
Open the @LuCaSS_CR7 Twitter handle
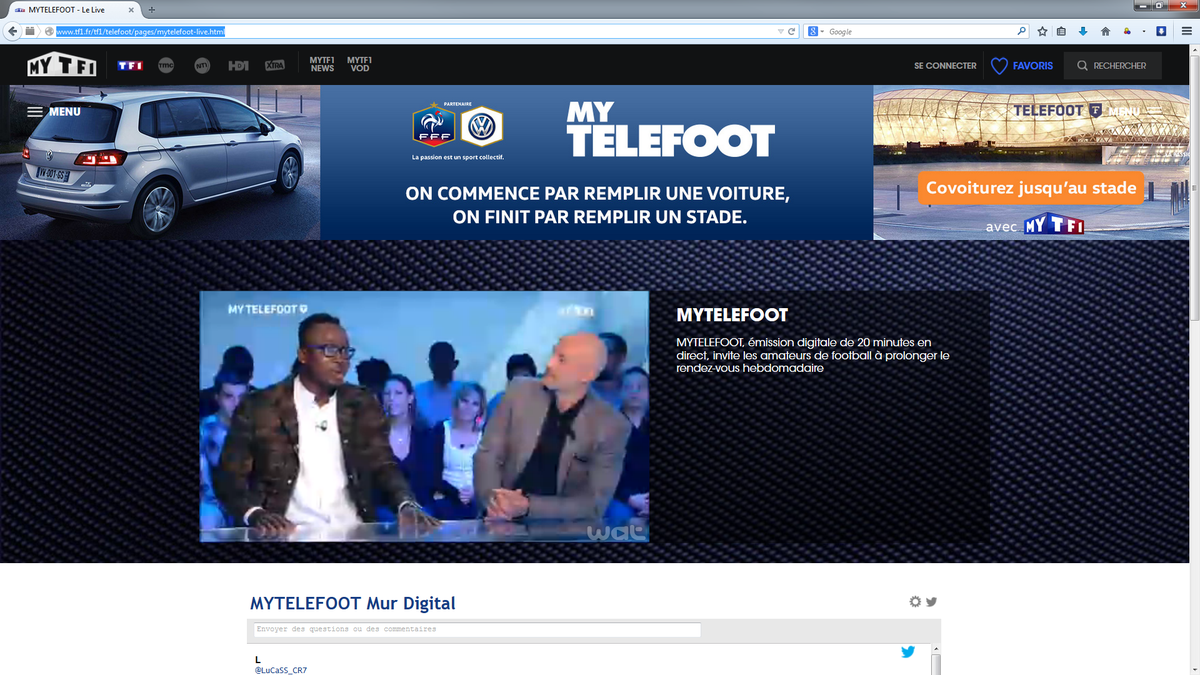[281, 670]
